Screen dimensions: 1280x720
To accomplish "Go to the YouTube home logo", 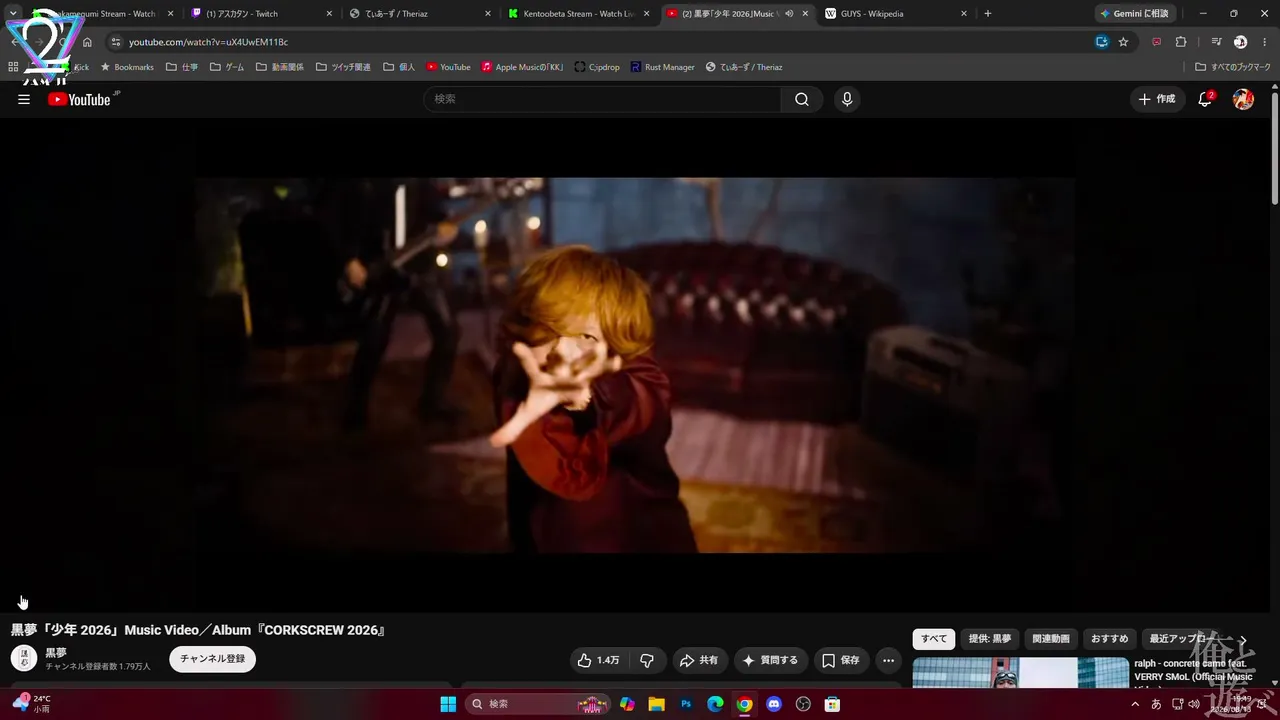I will (79, 99).
